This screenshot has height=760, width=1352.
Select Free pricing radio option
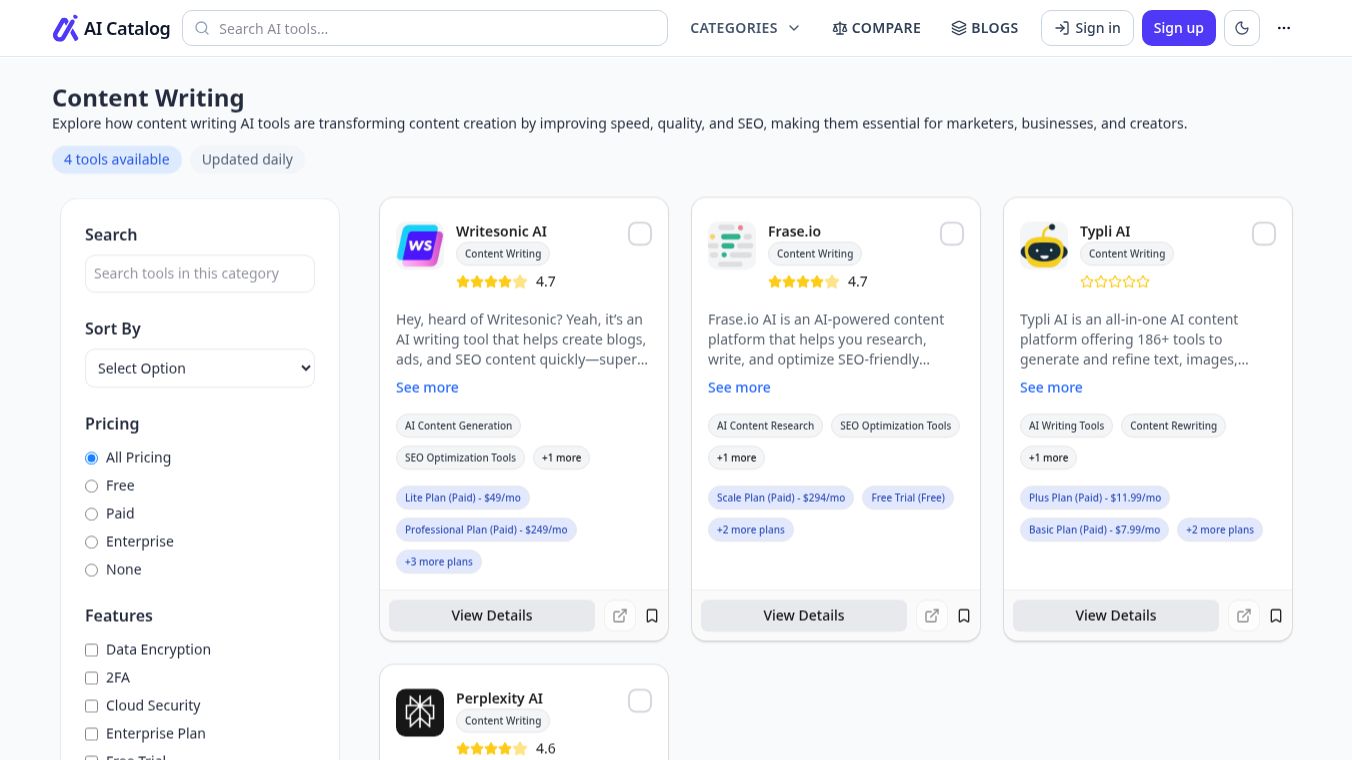[x=92, y=486]
